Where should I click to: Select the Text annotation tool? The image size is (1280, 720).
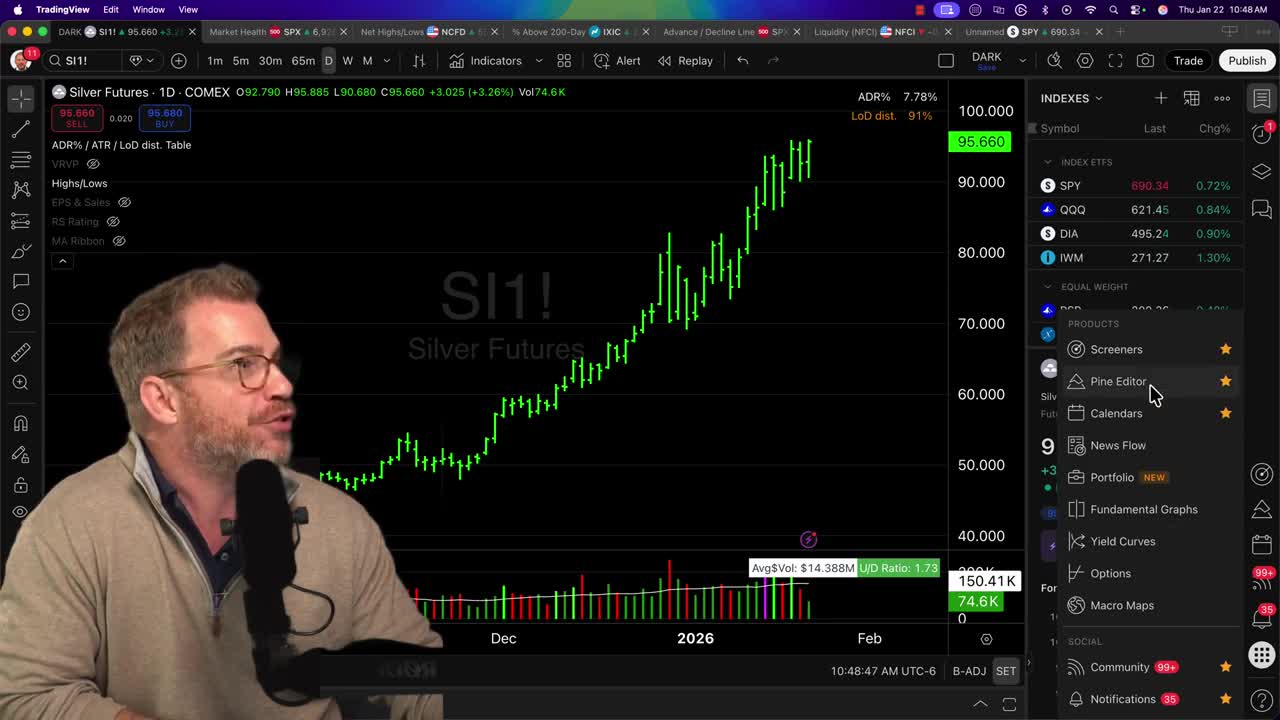point(21,281)
